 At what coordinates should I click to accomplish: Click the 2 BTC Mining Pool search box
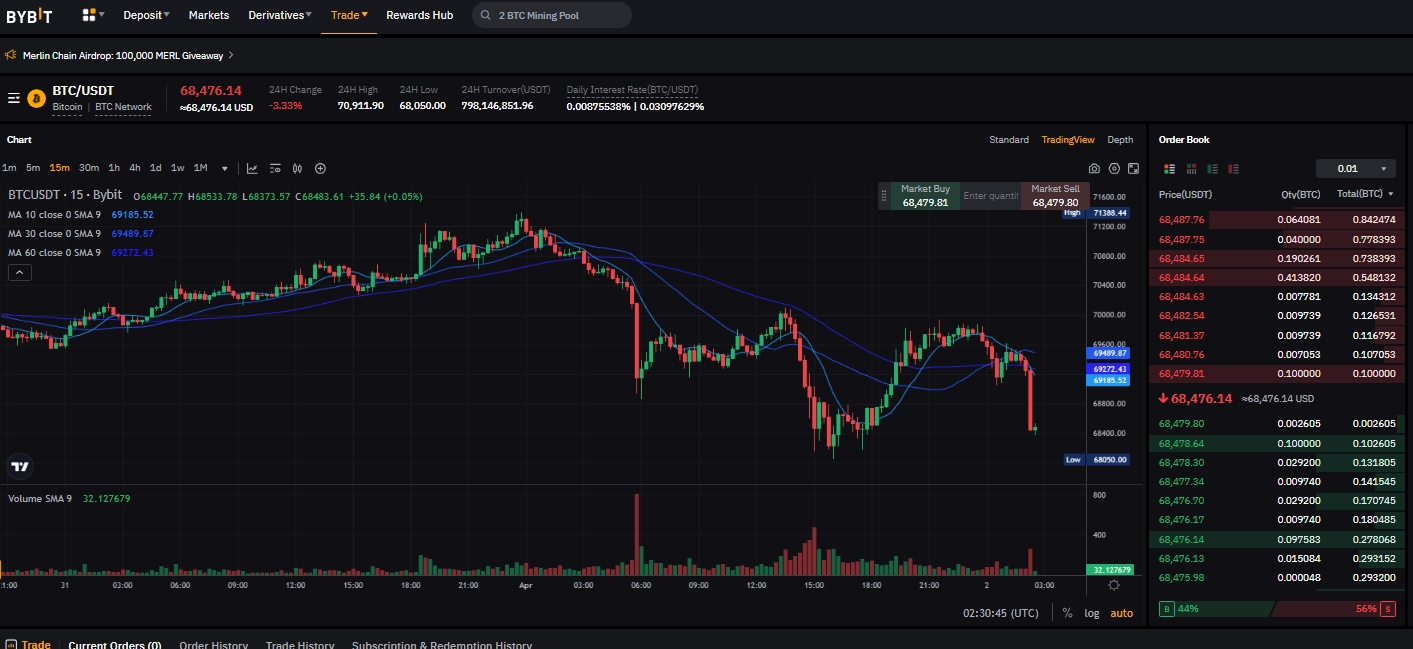coord(551,15)
